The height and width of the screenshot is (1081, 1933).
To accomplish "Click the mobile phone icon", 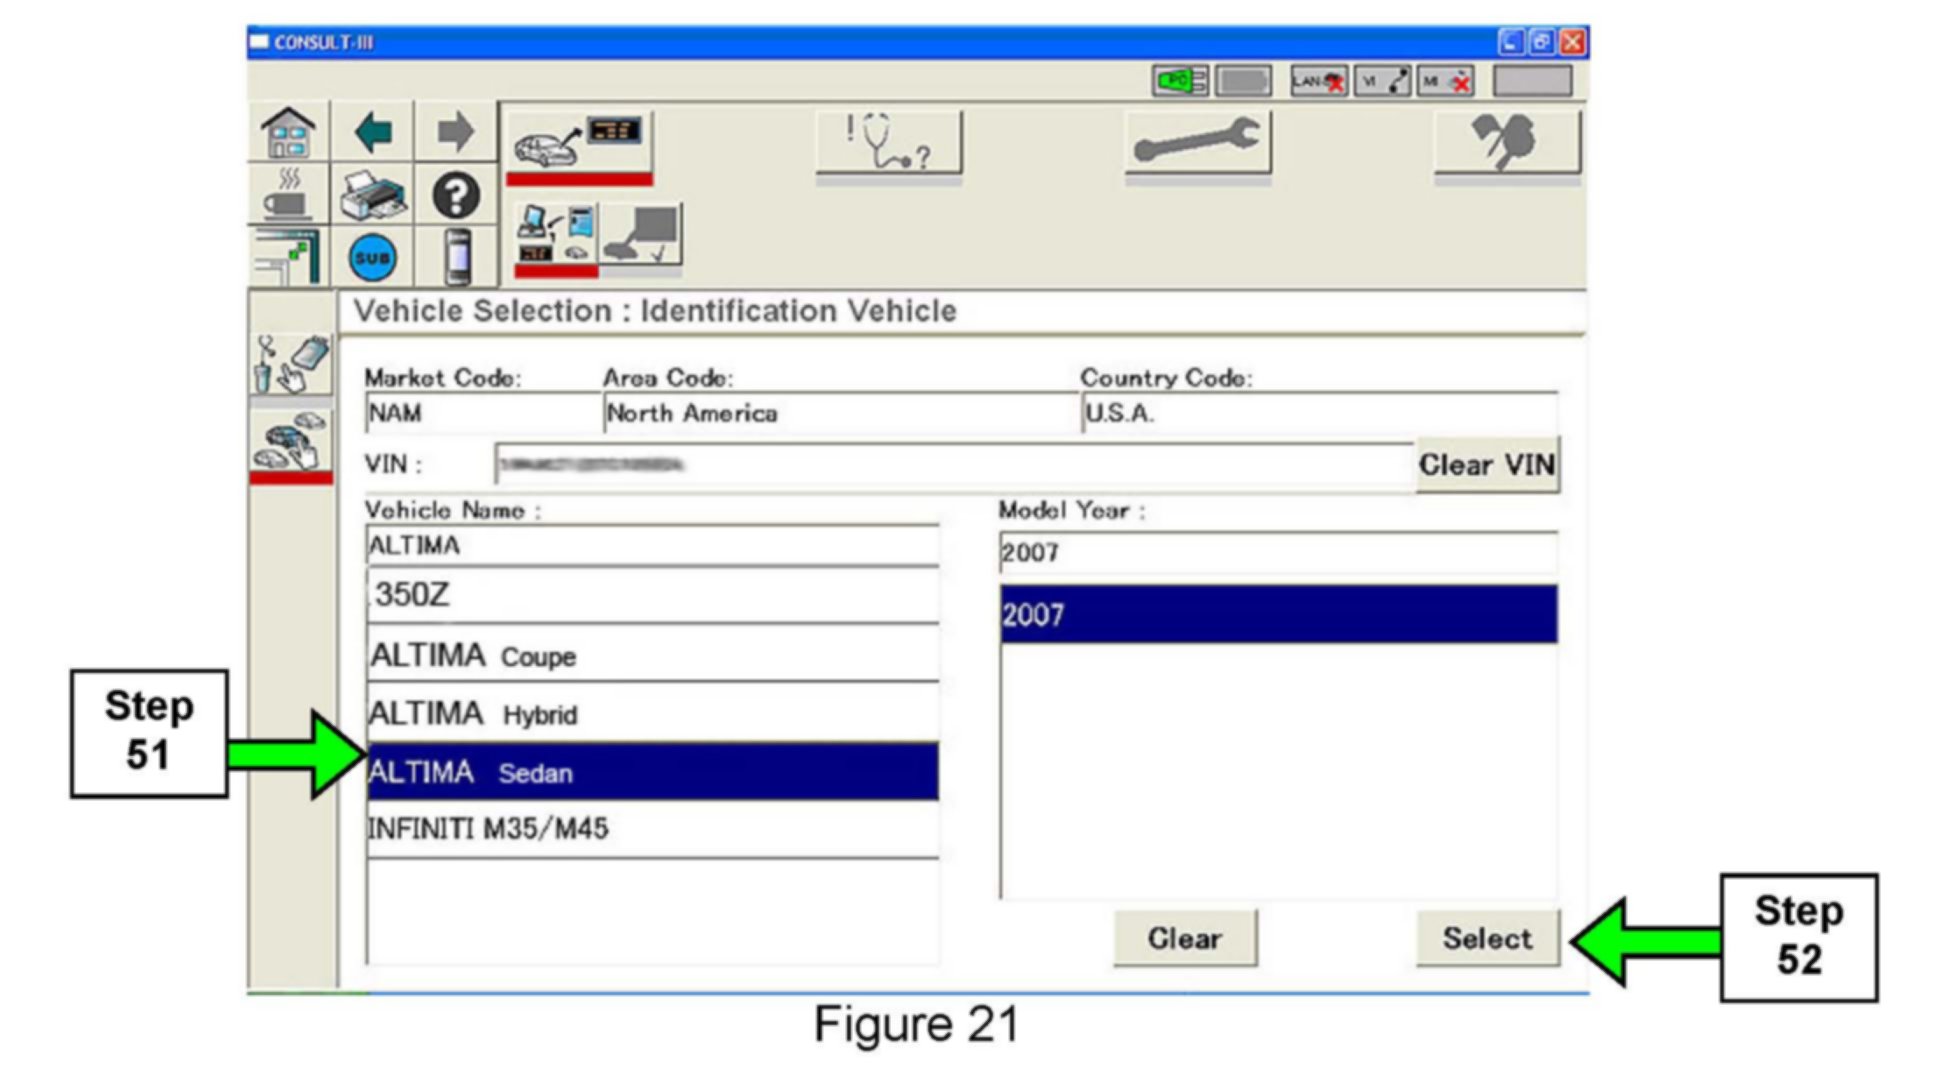I will pyautogui.click(x=457, y=258).
